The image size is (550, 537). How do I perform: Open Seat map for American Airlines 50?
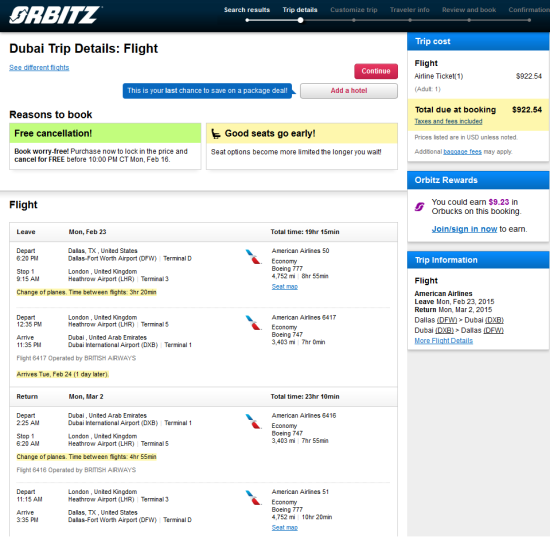284,287
